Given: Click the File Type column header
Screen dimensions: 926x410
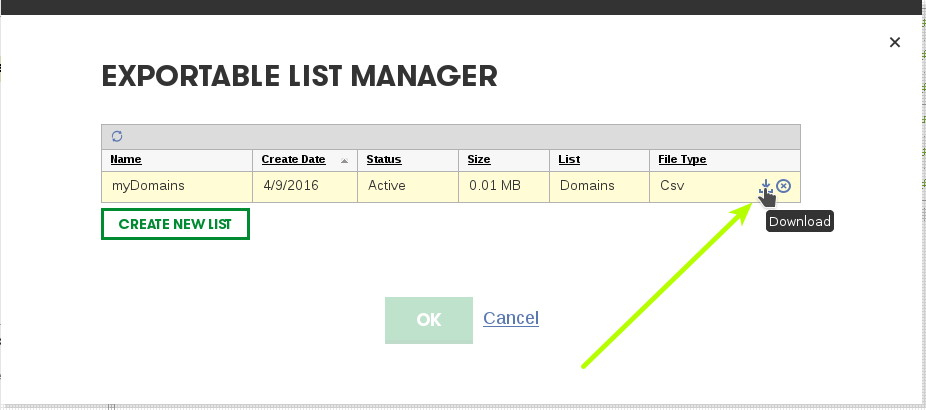Looking at the screenshot, I should pyautogui.click(x=683, y=160).
